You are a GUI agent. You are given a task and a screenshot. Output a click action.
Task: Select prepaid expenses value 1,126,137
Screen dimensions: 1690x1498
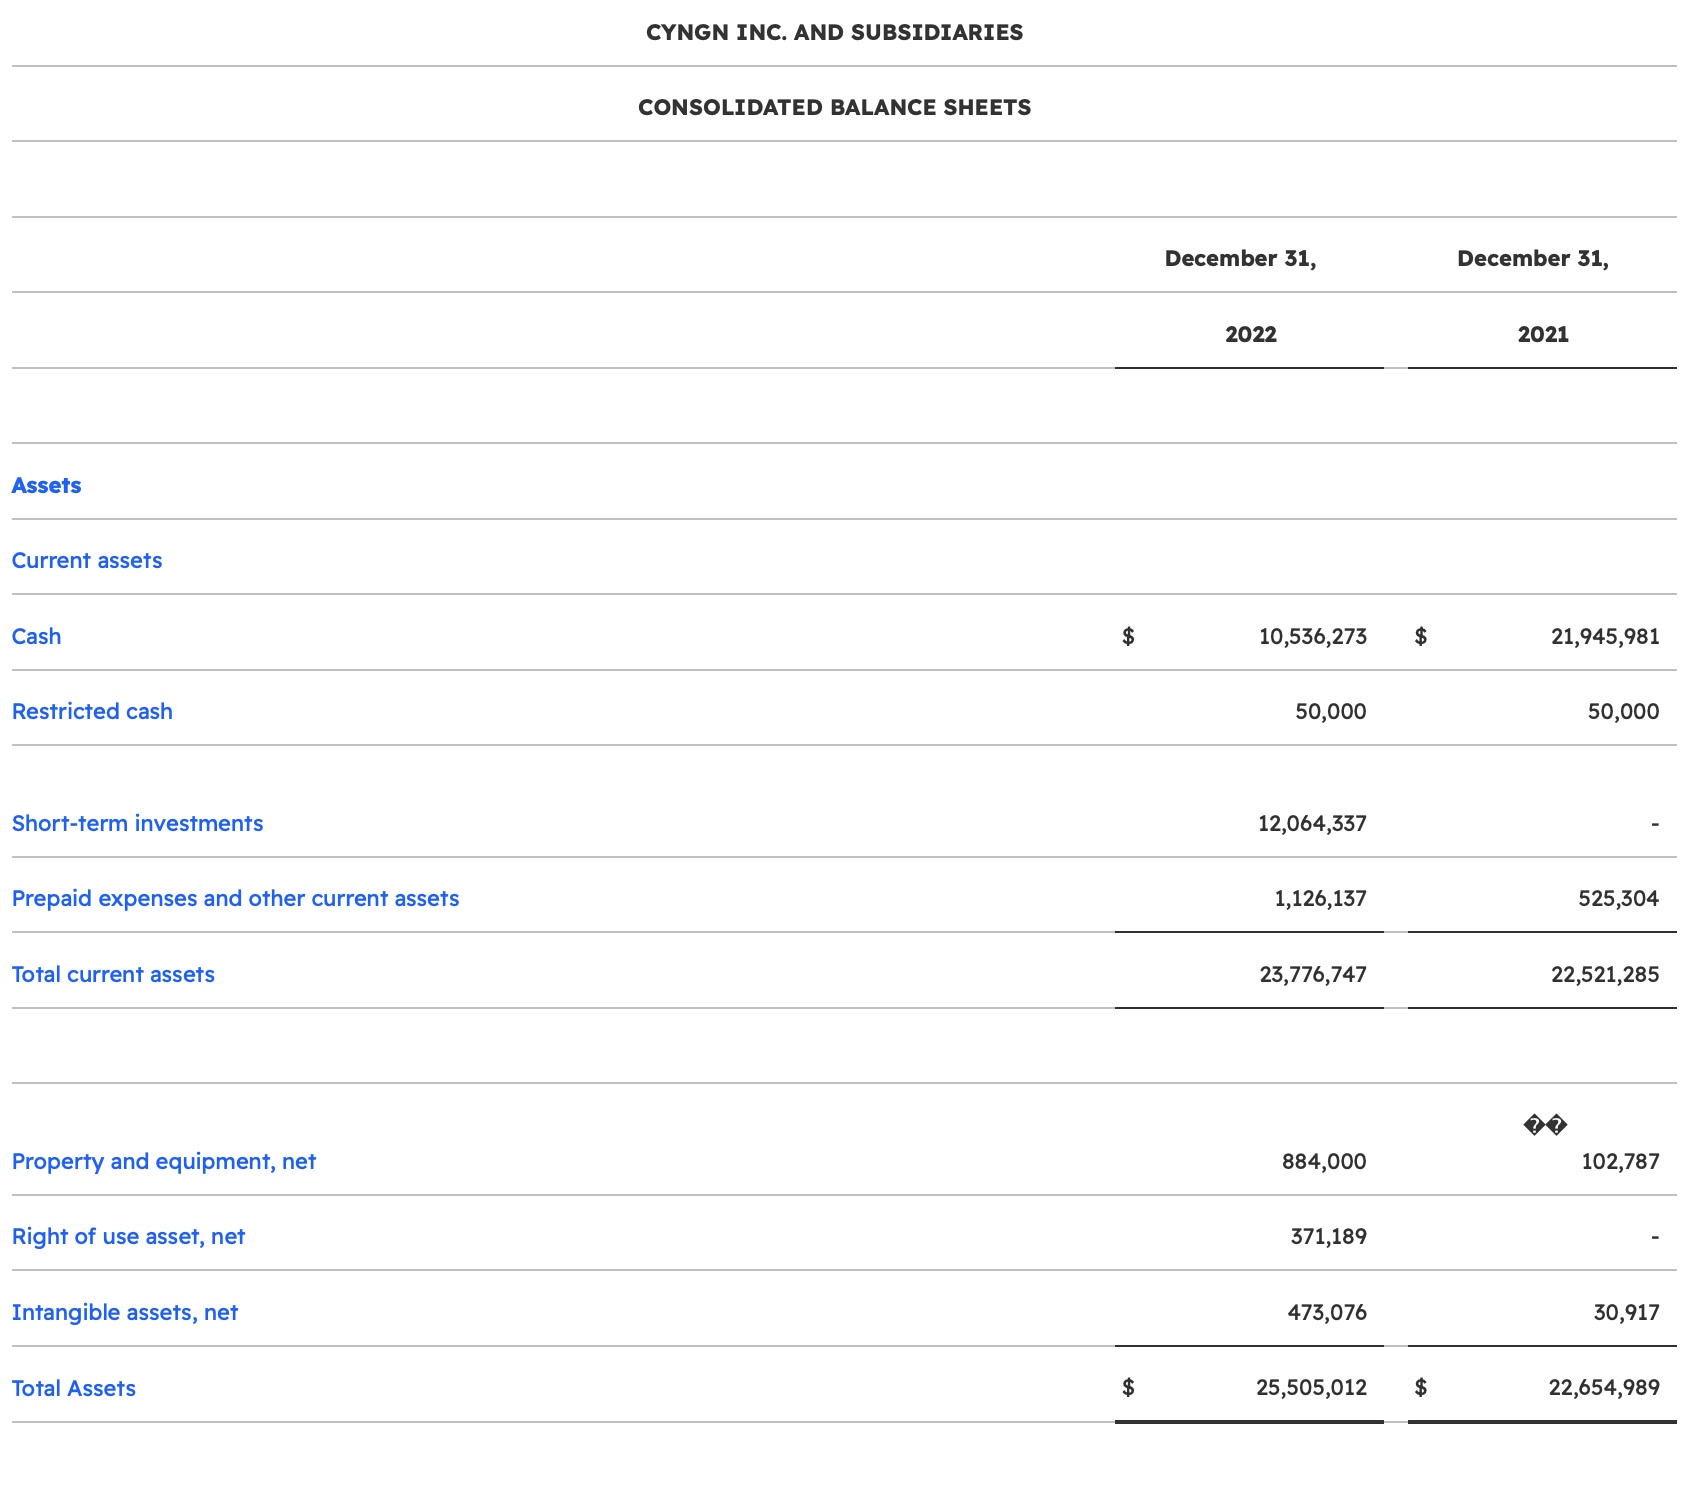(1320, 898)
